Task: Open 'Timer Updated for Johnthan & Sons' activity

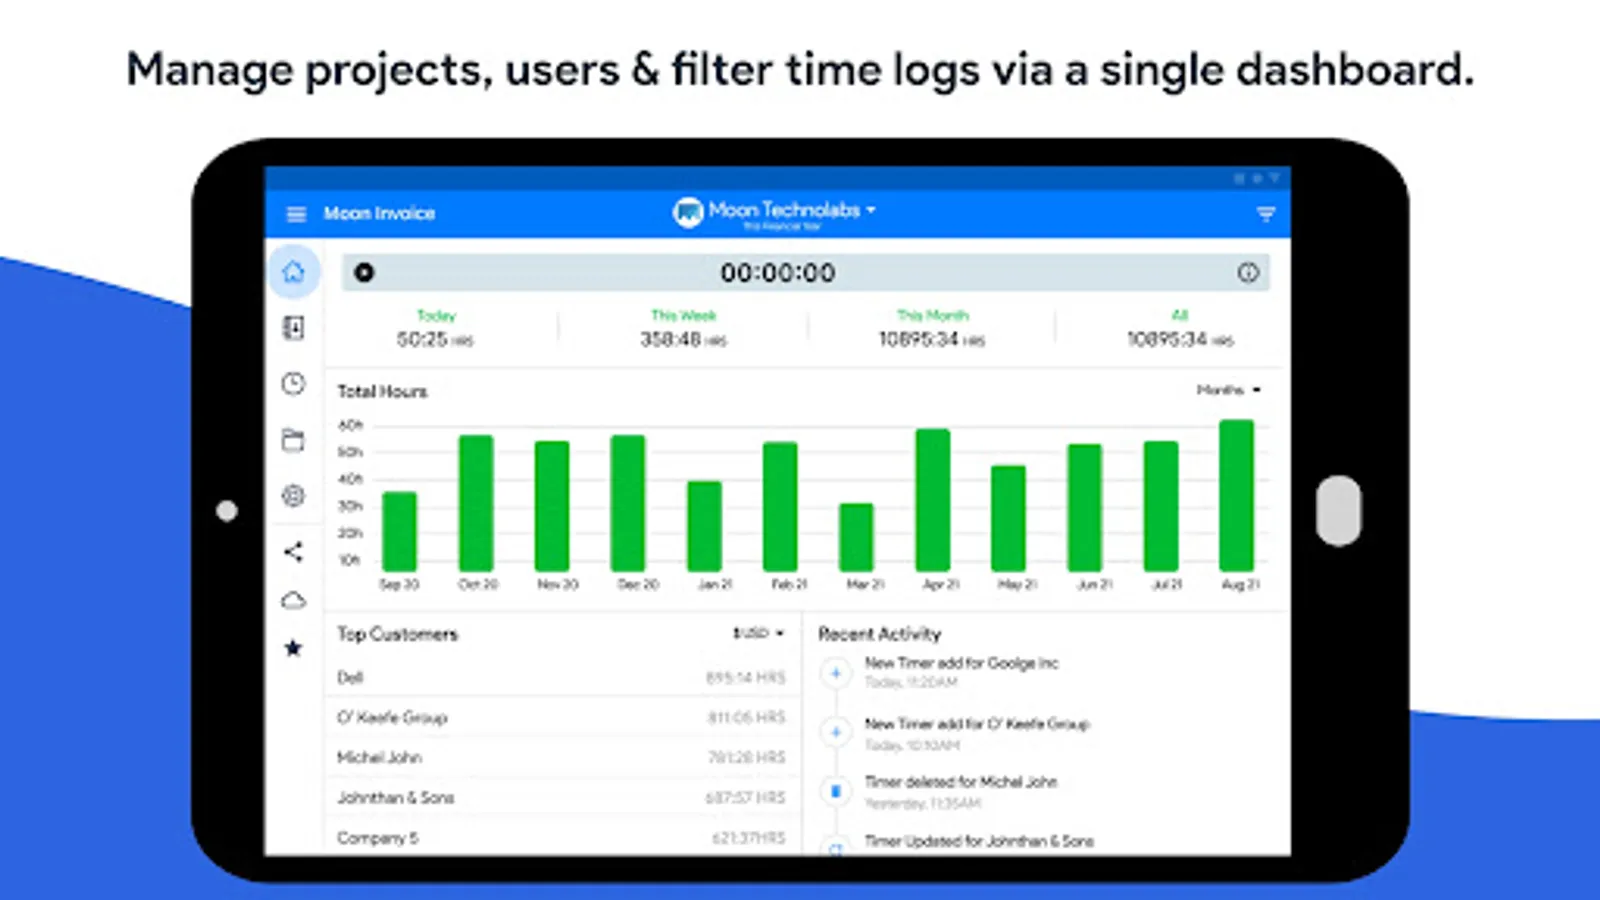Action: pos(979,841)
